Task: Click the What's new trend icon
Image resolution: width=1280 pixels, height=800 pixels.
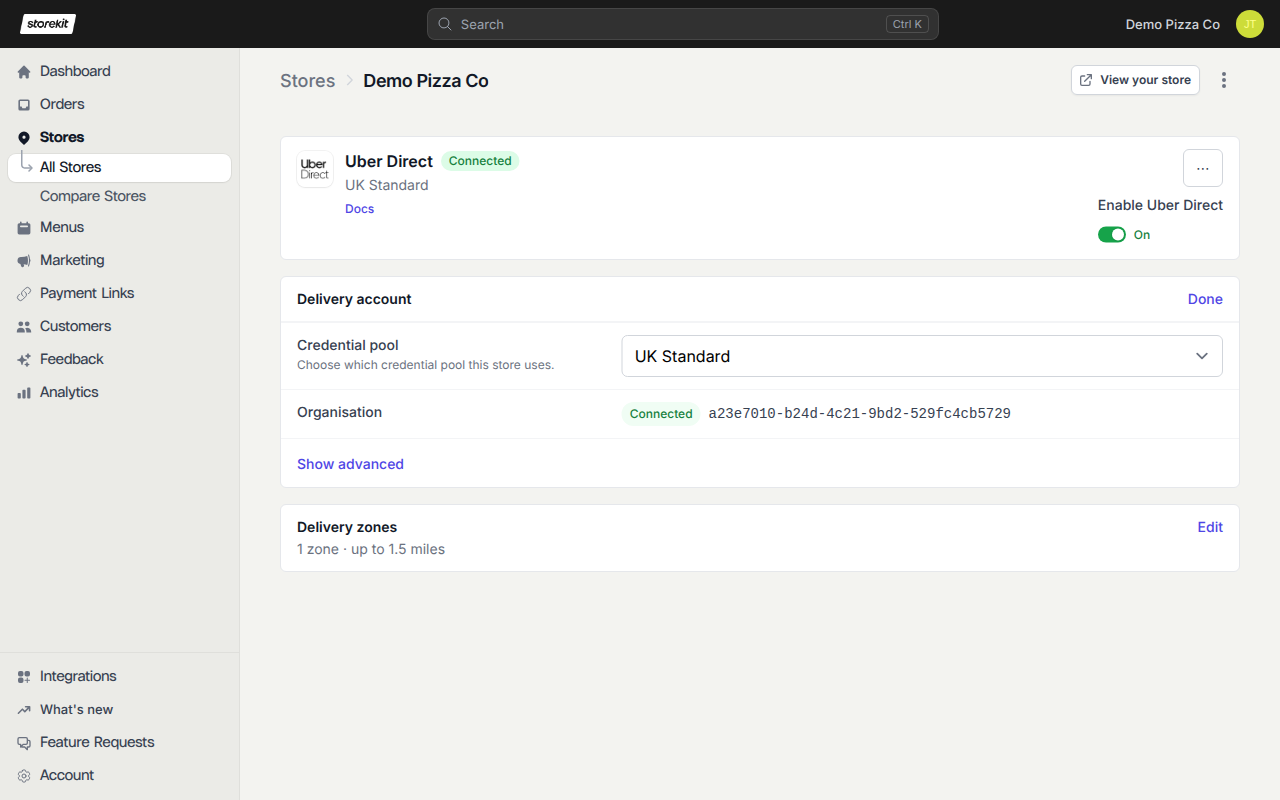Action: click(x=24, y=710)
